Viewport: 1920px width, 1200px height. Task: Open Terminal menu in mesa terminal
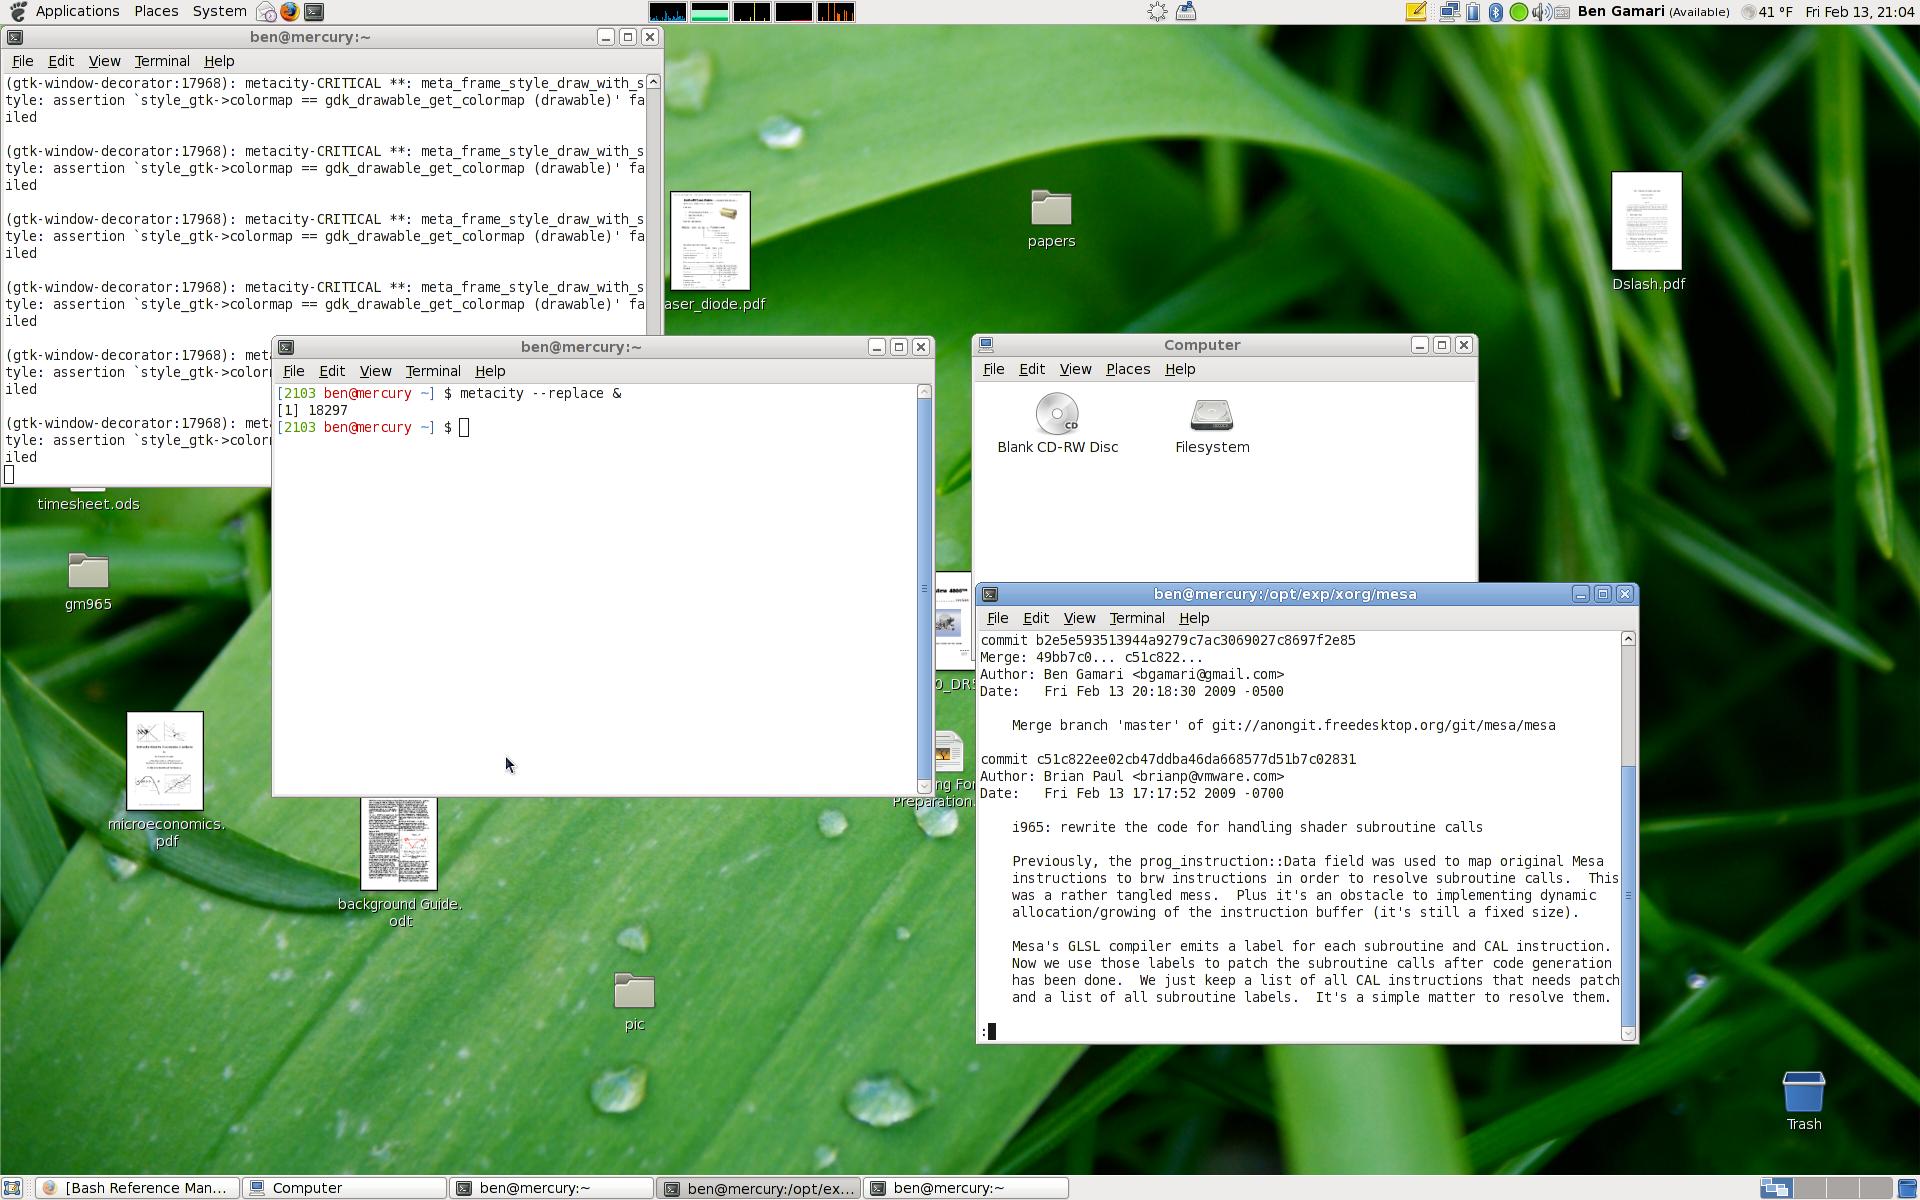point(1136,618)
